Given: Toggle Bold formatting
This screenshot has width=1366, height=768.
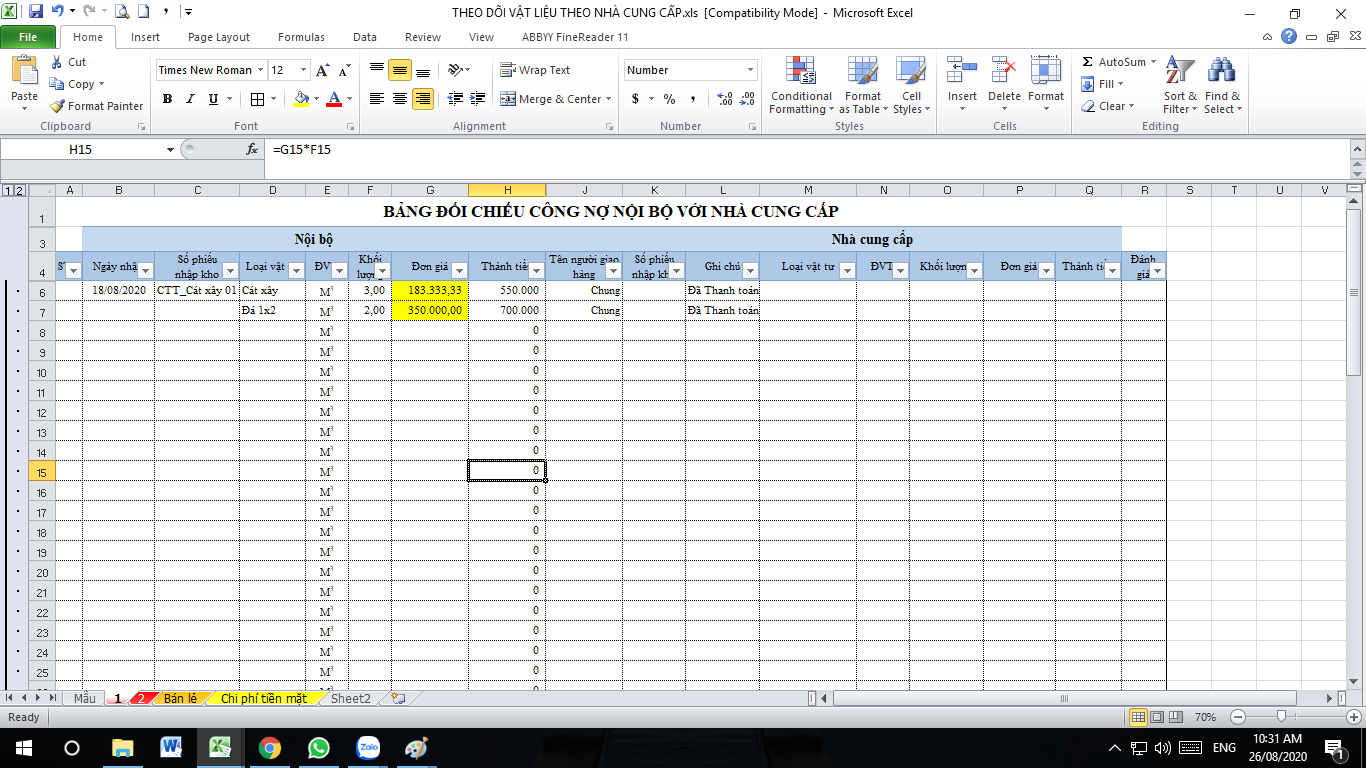Looking at the screenshot, I should click(167, 99).
